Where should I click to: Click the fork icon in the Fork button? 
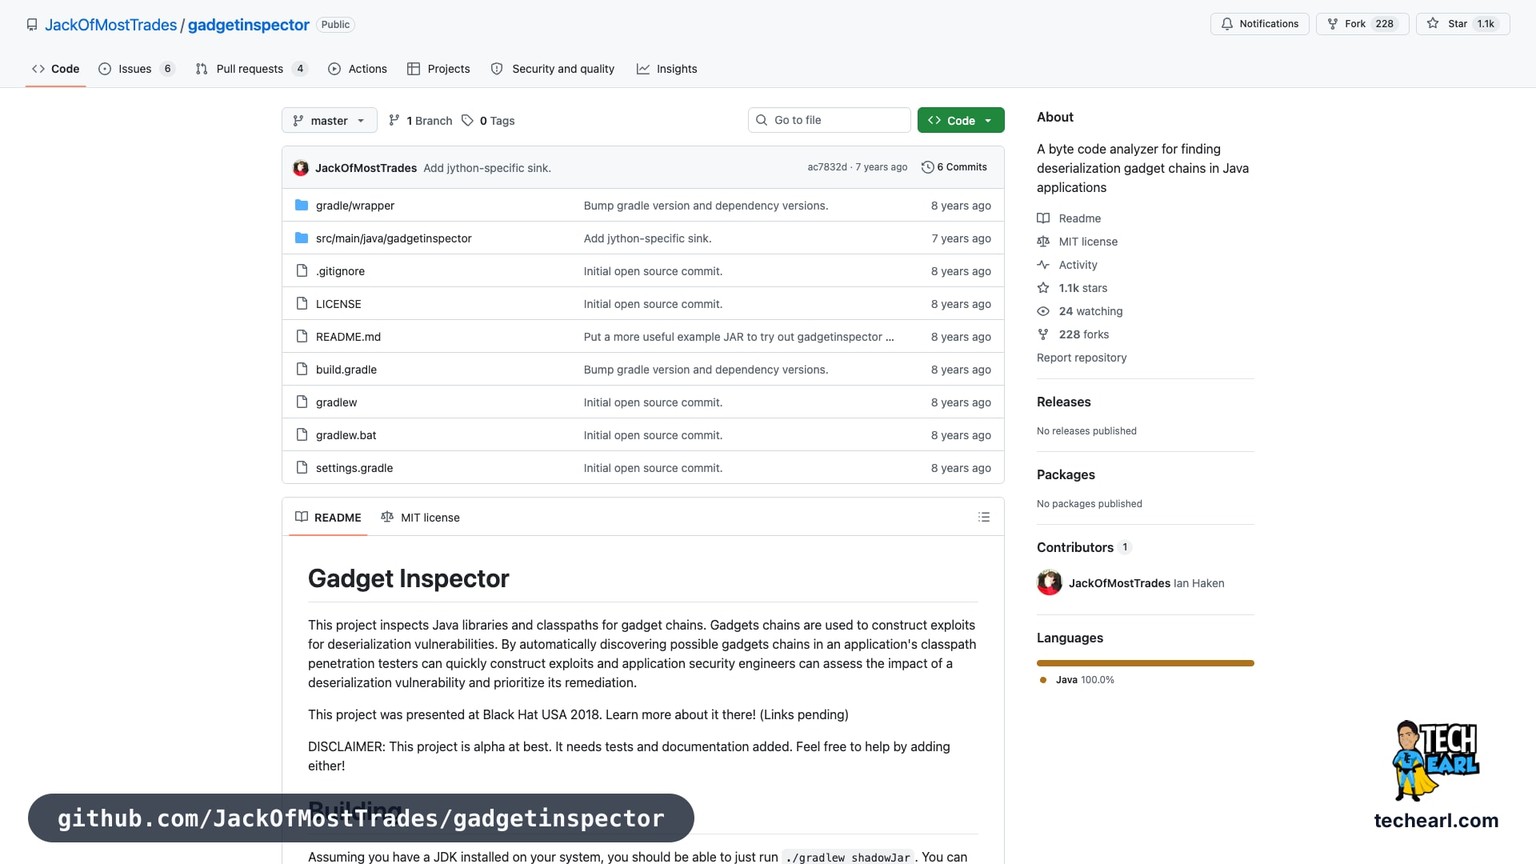tap(1332, 24)
